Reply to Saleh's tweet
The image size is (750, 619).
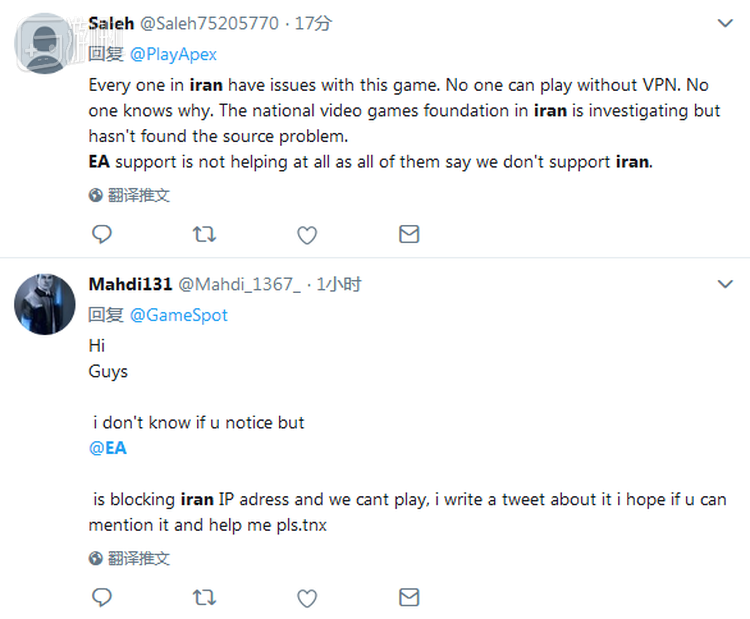click(x=101, y=235)
